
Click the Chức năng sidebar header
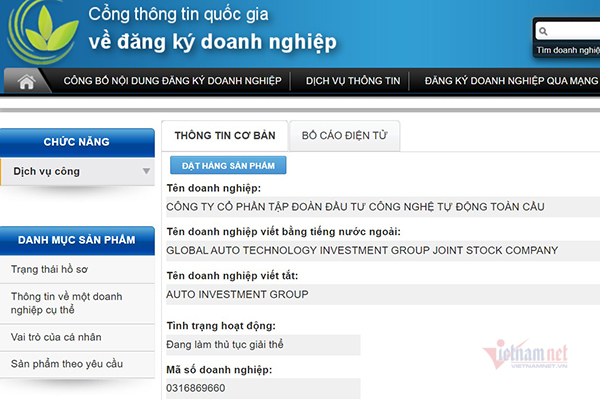(76, 142)
